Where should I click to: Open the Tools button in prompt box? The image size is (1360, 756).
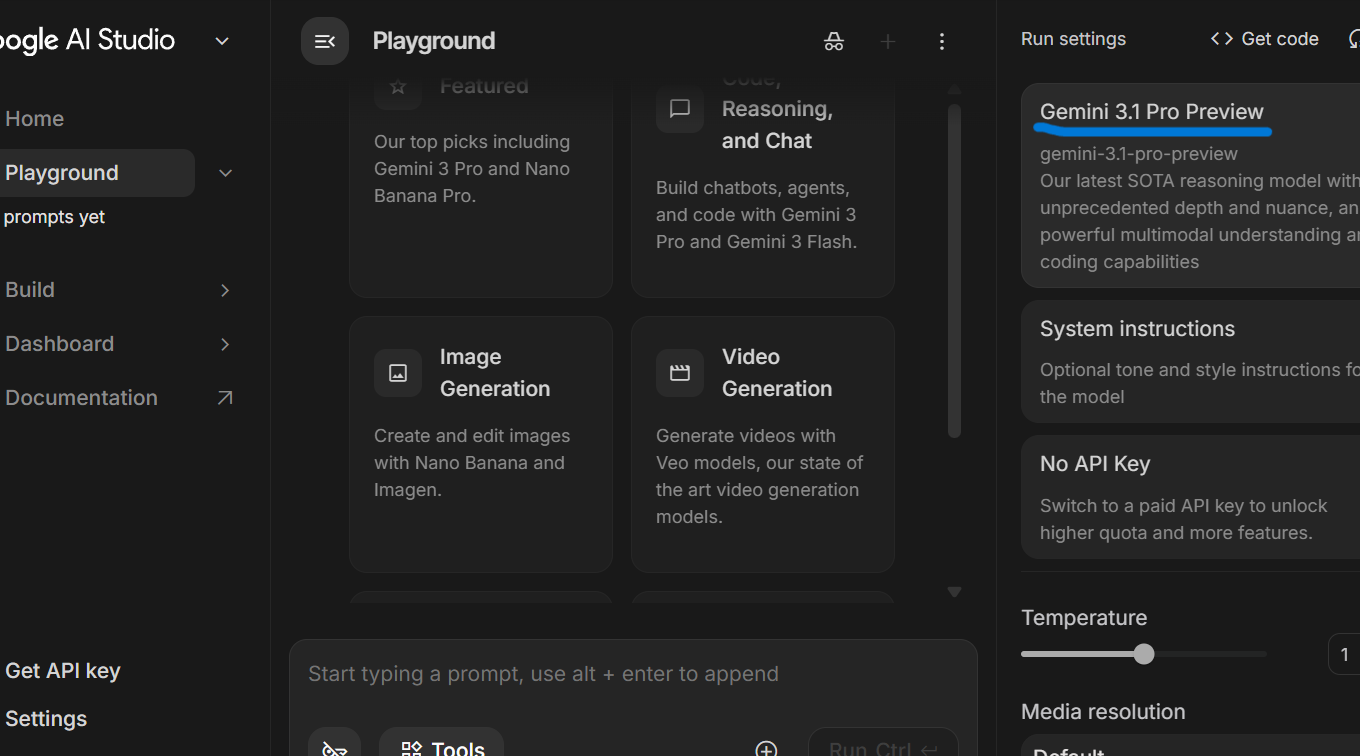coord(442,747)
